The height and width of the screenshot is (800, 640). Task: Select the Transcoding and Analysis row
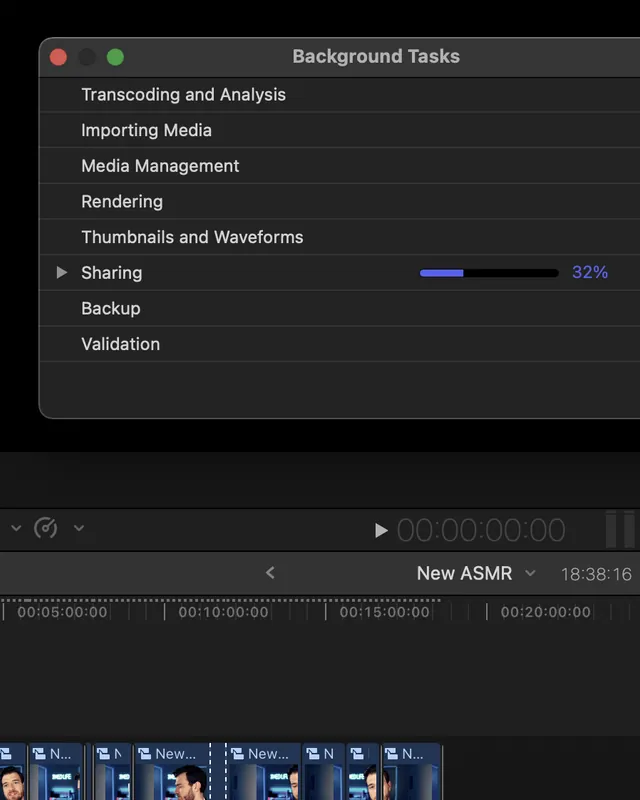339,95
